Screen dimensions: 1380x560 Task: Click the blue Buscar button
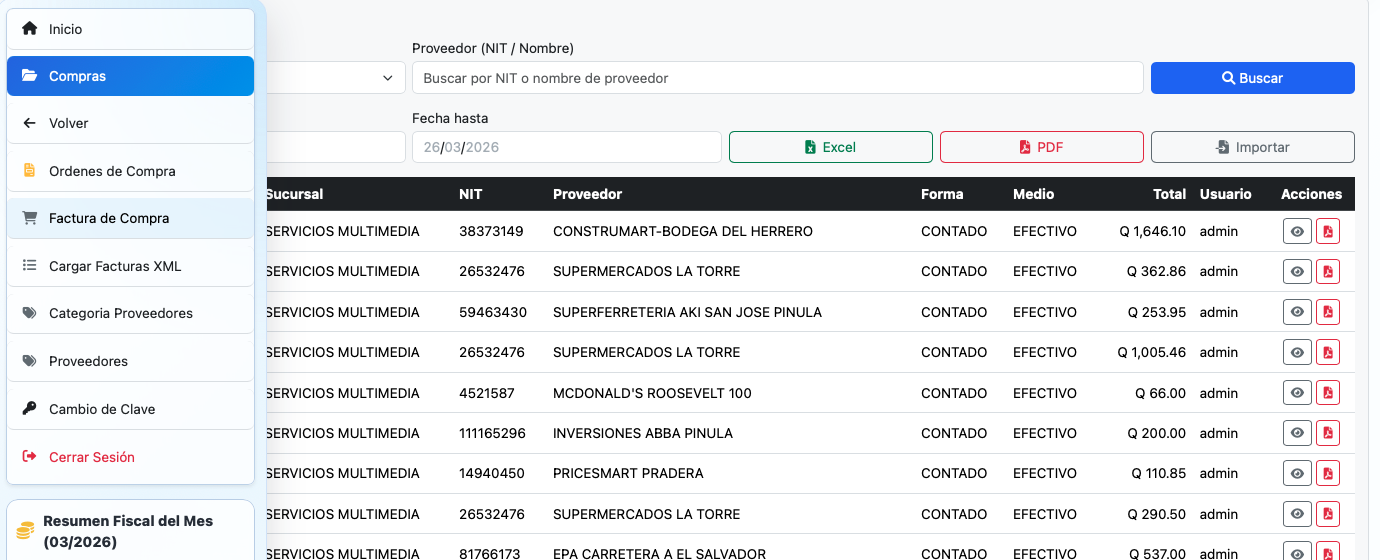1252,78
